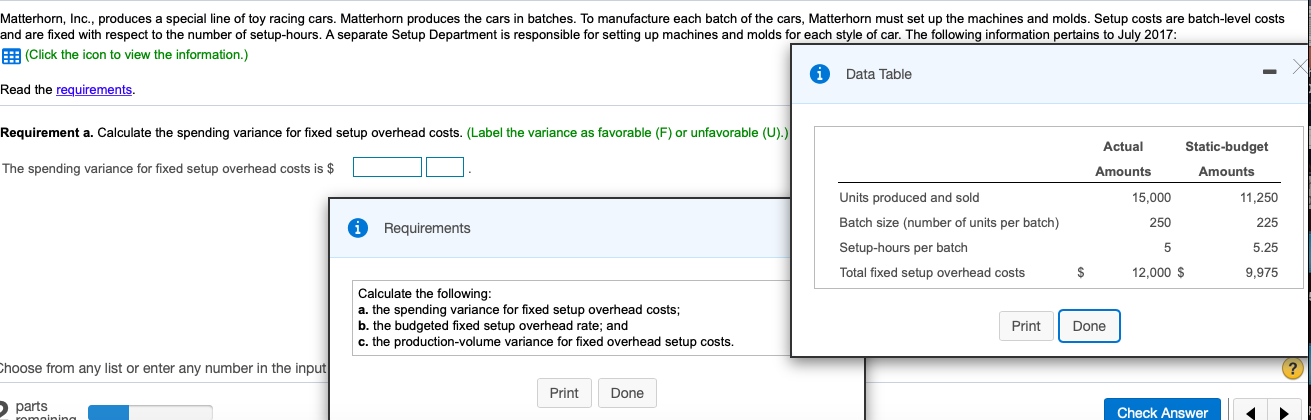
Task: Select the 15,000 actual units cell
Action: [x=1151, y=197]
